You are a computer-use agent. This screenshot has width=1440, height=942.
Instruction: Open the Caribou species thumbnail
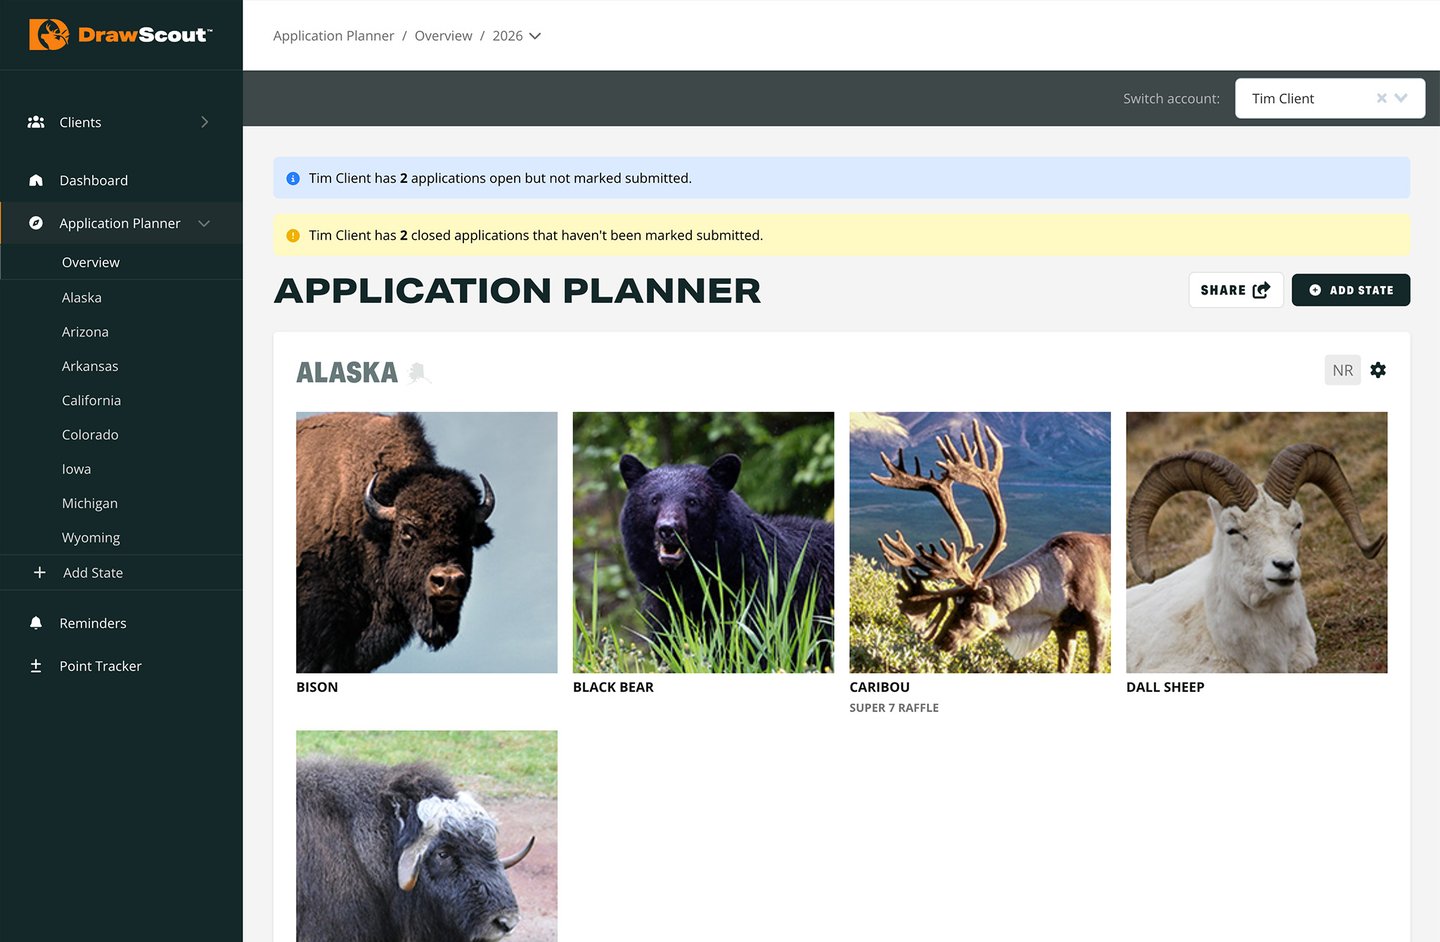(x=979, y=542)
